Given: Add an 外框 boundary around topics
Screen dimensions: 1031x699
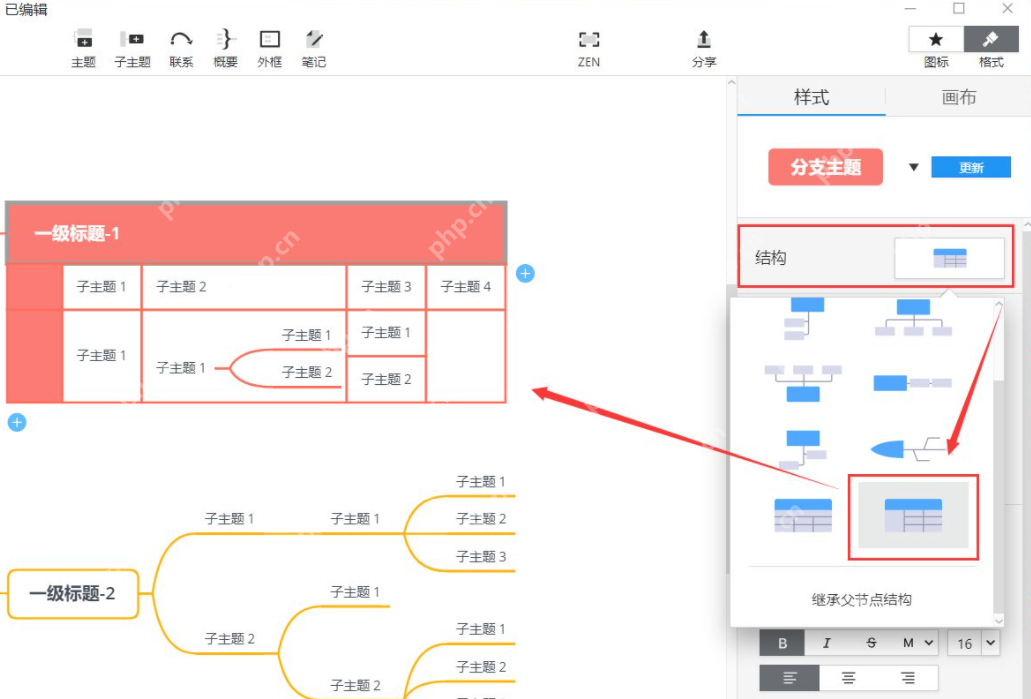Looking at the screenshot, I should tap(269, 47).
